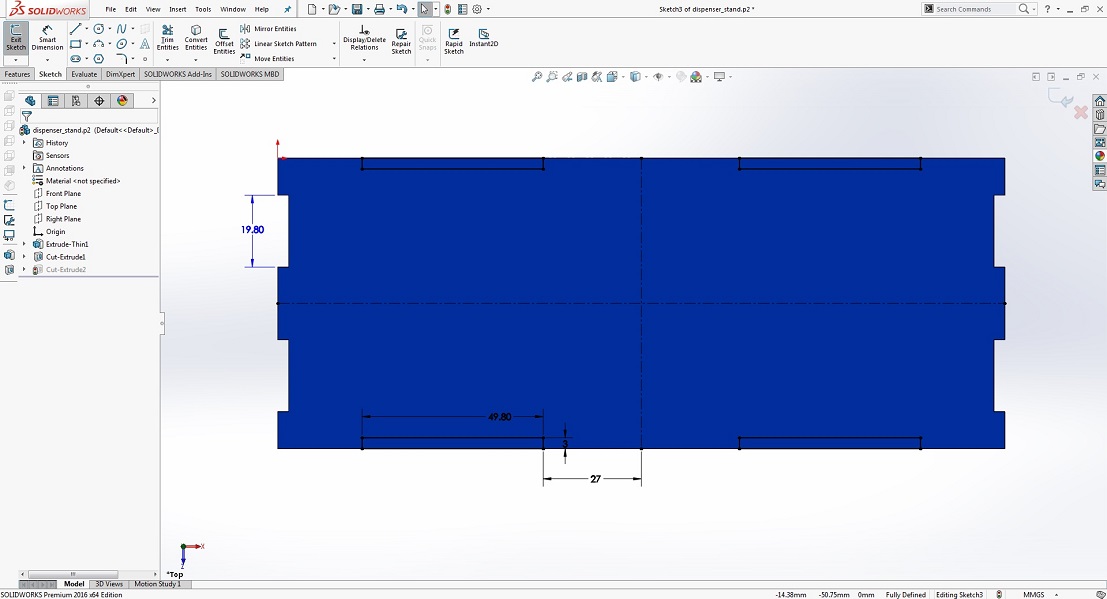Open the DisplayManager color tab
This screenshot has height=599, width=1107.
pos(122,101)
